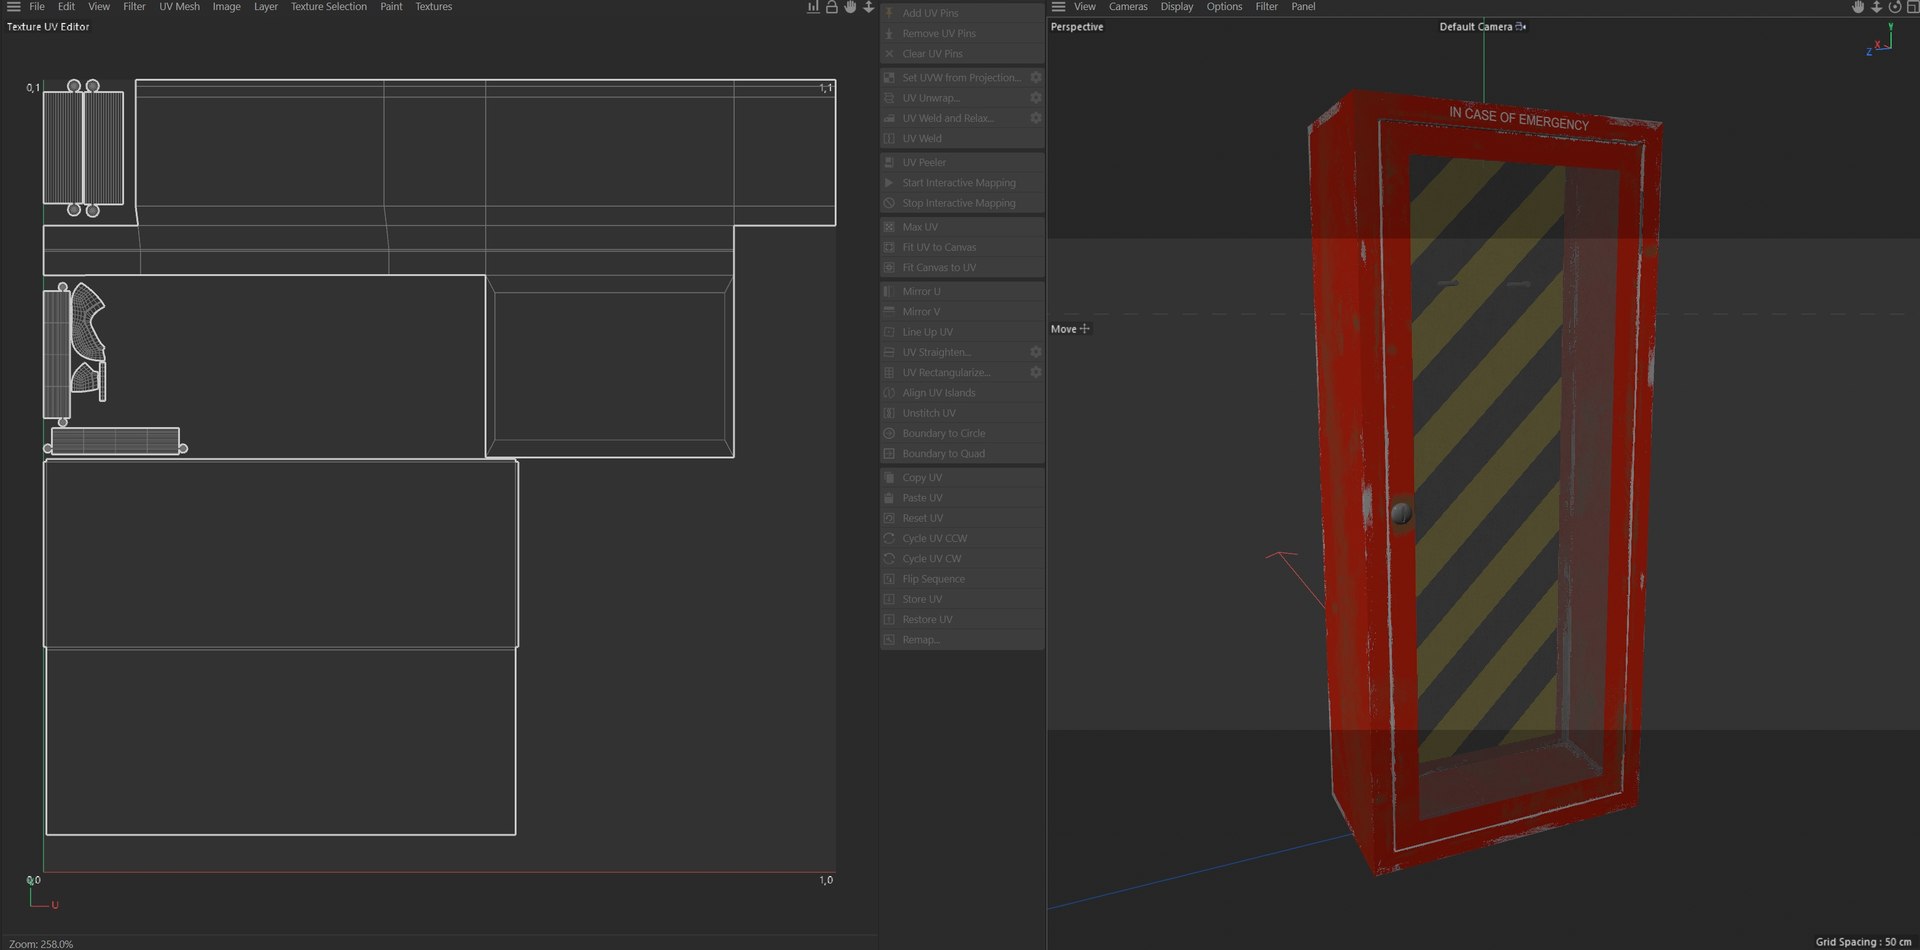
Task: Click the zoom arrow icon in UV editor
Action: (x=868, y=7)
